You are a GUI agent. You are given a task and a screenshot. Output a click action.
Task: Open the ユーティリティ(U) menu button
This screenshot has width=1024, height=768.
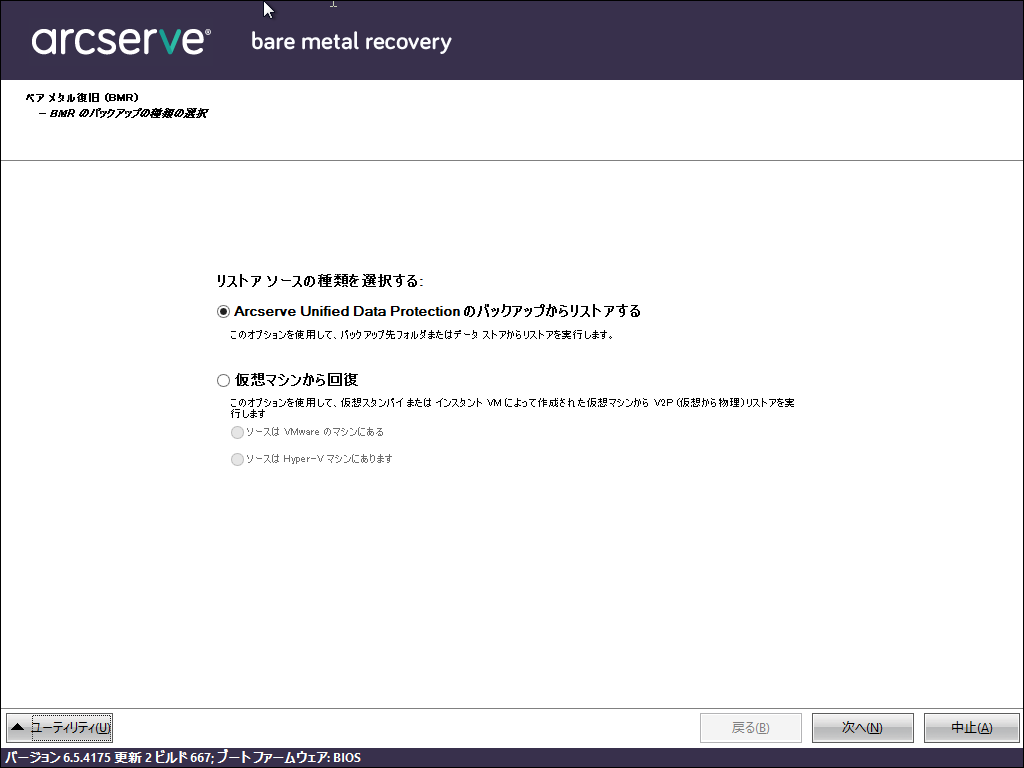pyautogui.click(x=59, y=728)
